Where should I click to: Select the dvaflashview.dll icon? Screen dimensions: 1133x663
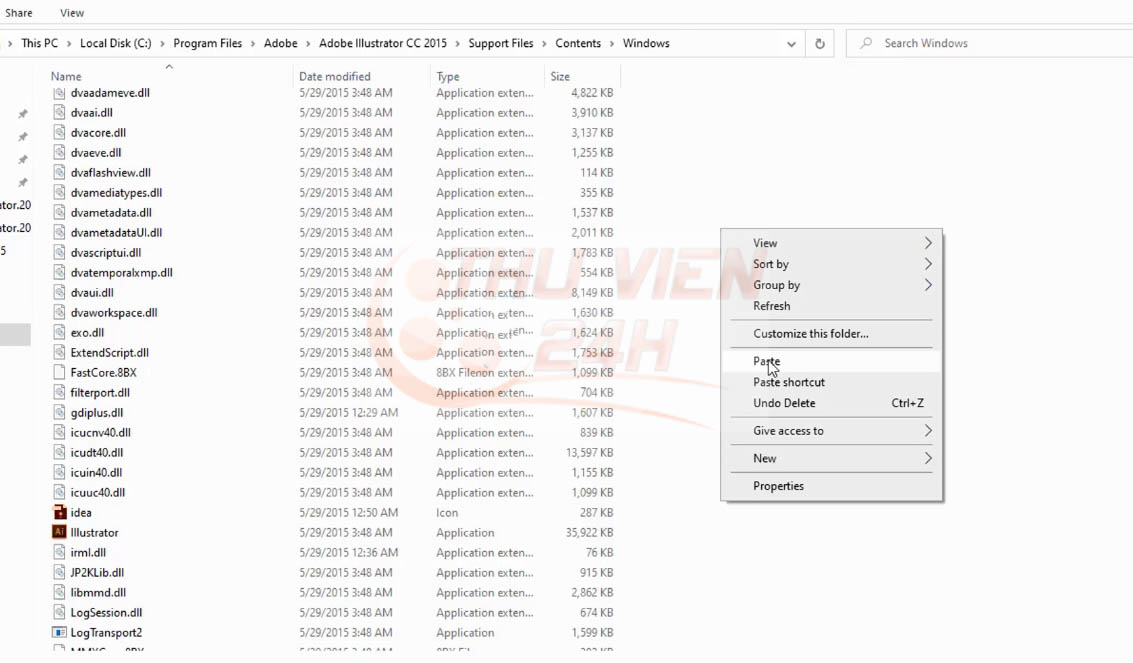pyautogui.click(x=59, y=173)
